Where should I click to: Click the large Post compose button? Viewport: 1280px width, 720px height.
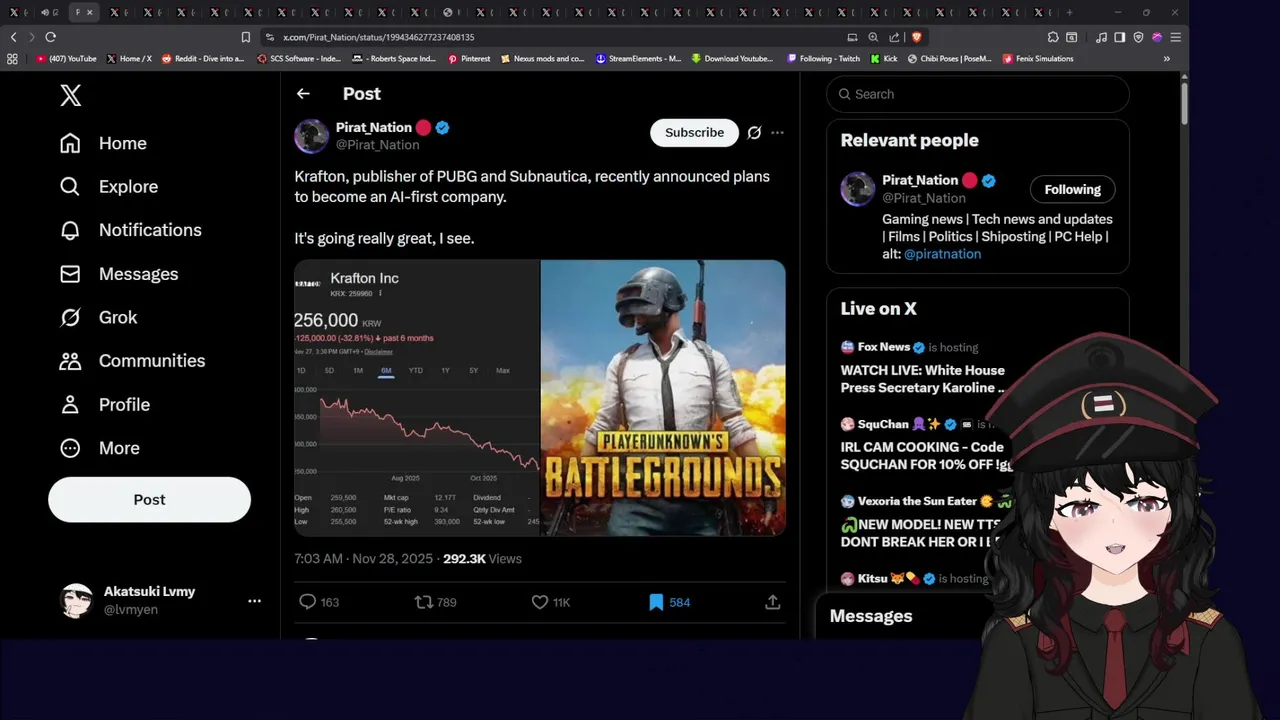tap(149, 499)
